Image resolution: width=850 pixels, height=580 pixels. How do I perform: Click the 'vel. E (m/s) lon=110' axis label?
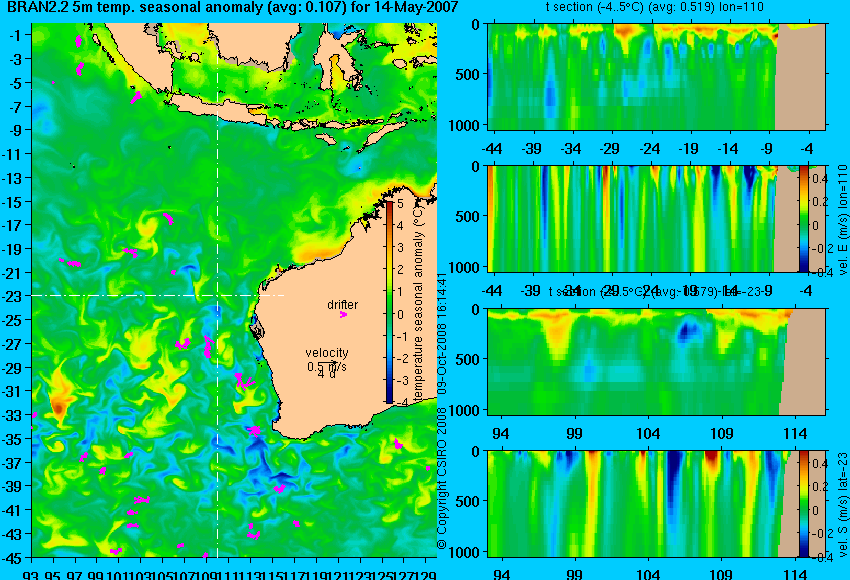(842, 220)
